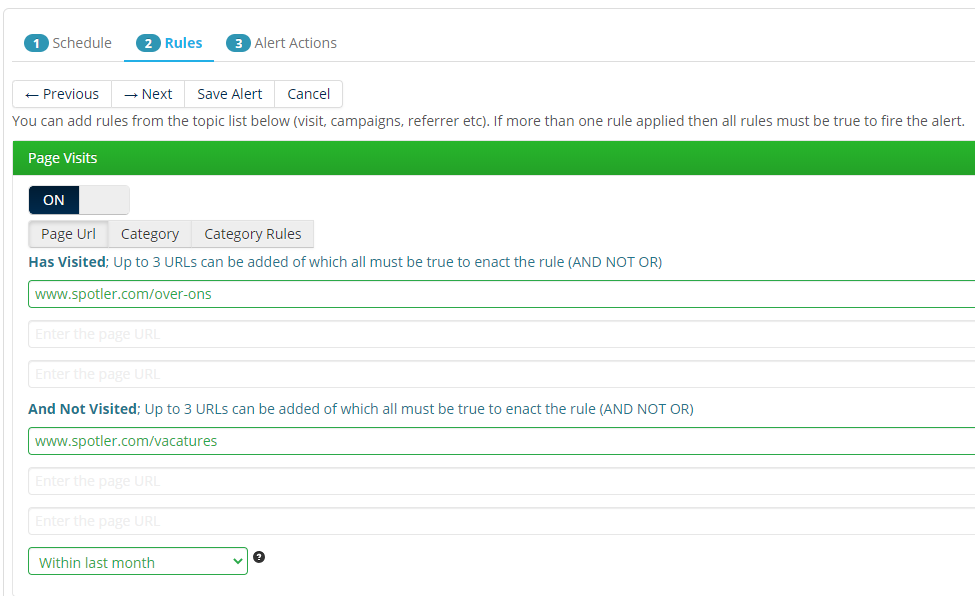Click the help question mark icon
The width and height of the screenshot is (975, 596).
259,557
